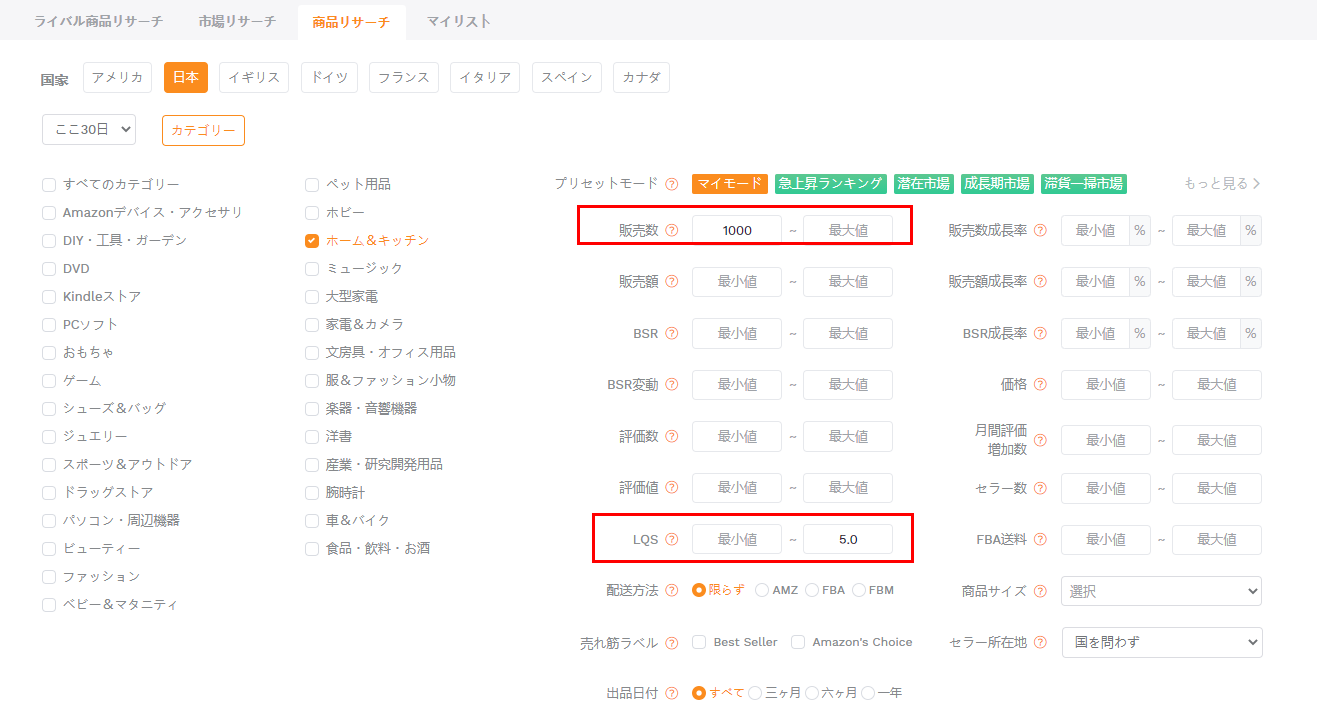Show tooltip icon beside 販売額

pyautogui.click(x=672, y=282)
